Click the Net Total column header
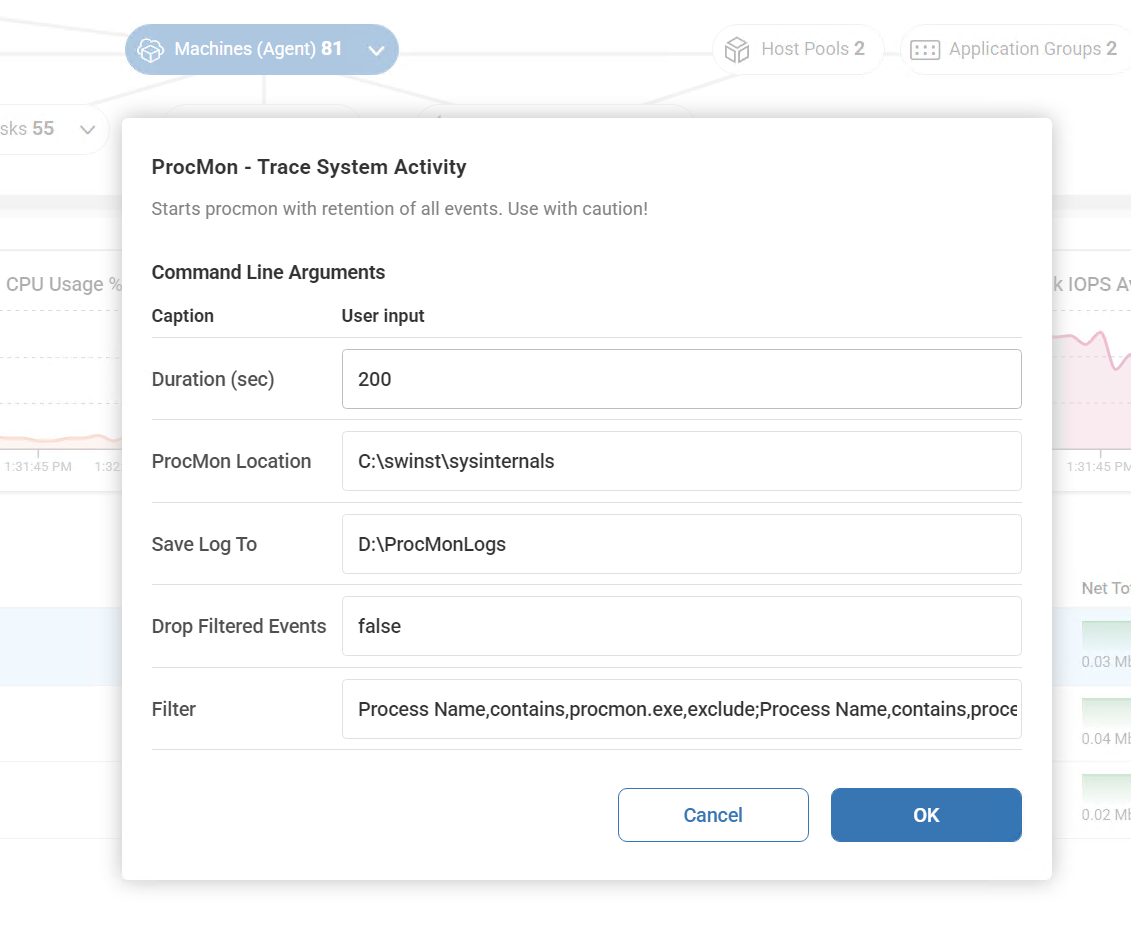Image resolution: width=1131 pixels, height=948 pixels. click(1105, 588)
